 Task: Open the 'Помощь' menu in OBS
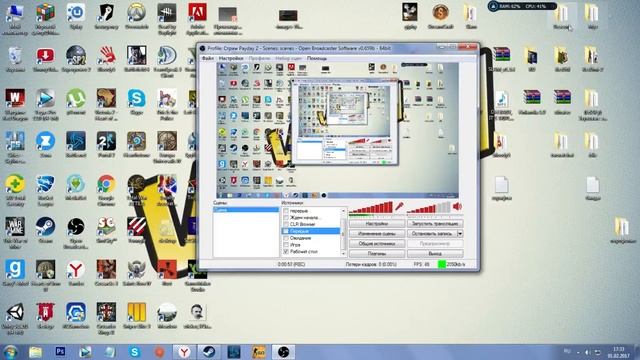[317, 58]
